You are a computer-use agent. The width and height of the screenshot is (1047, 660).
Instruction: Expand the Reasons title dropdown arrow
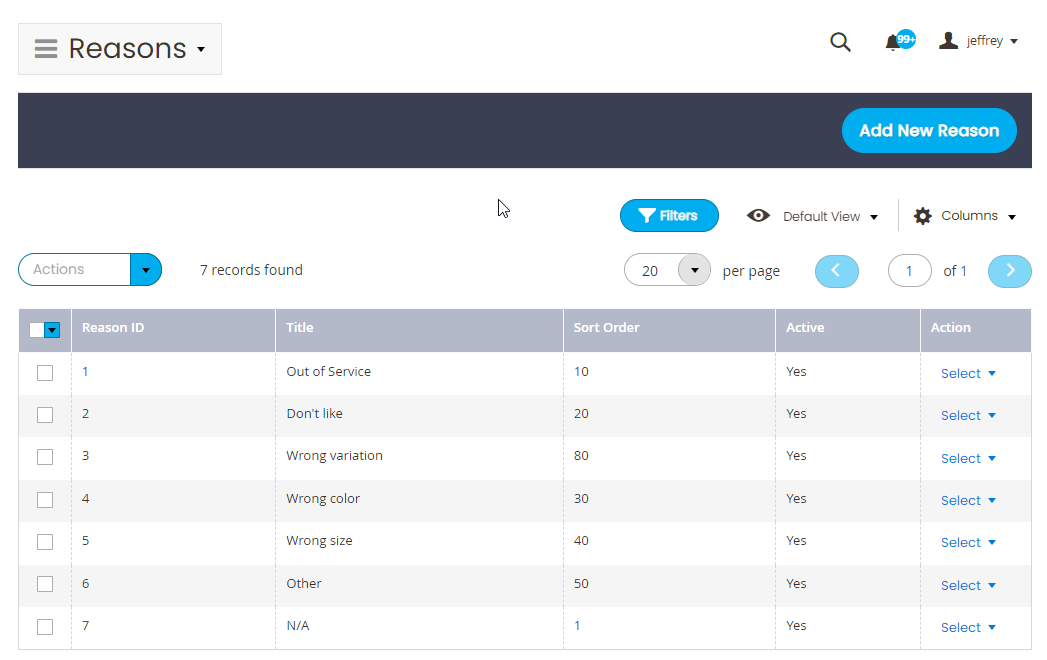(201, 49)
